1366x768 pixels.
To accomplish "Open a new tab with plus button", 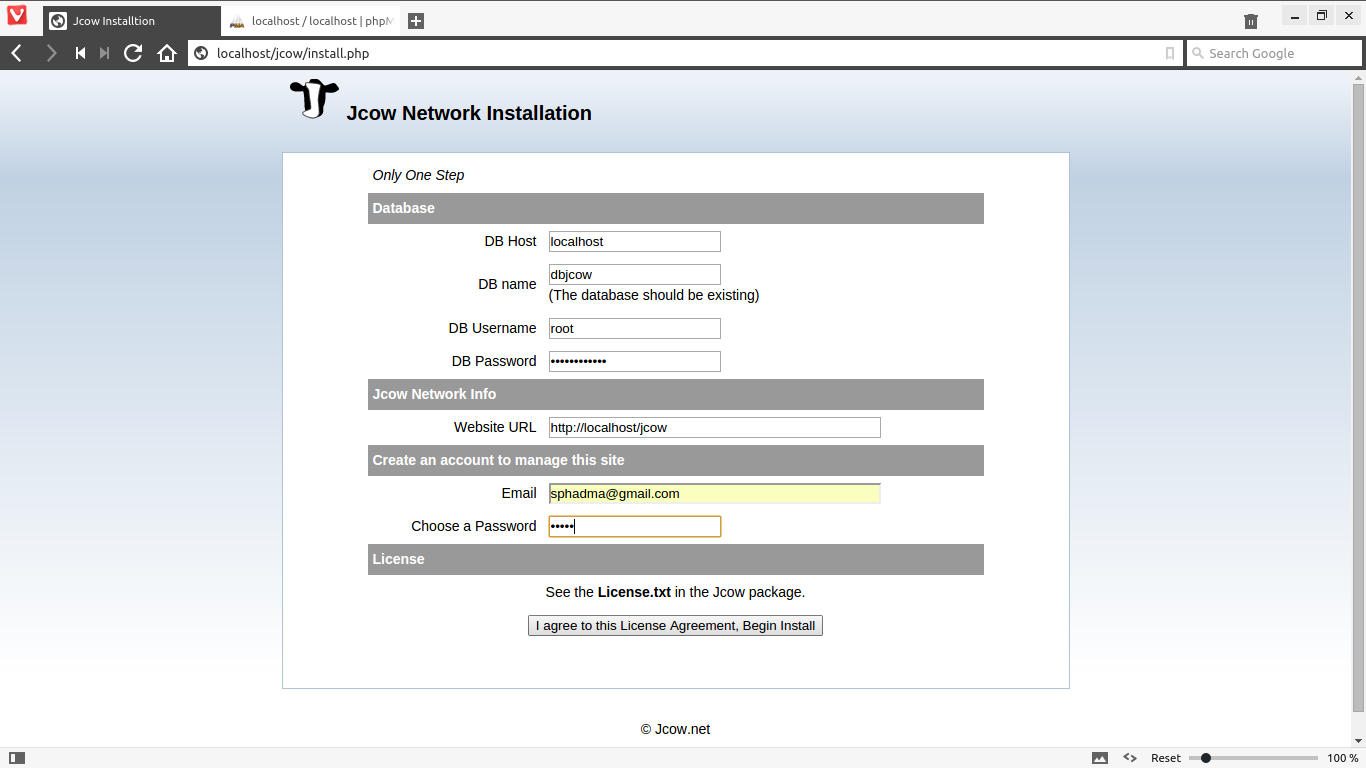I will click(x=416, y=21).
